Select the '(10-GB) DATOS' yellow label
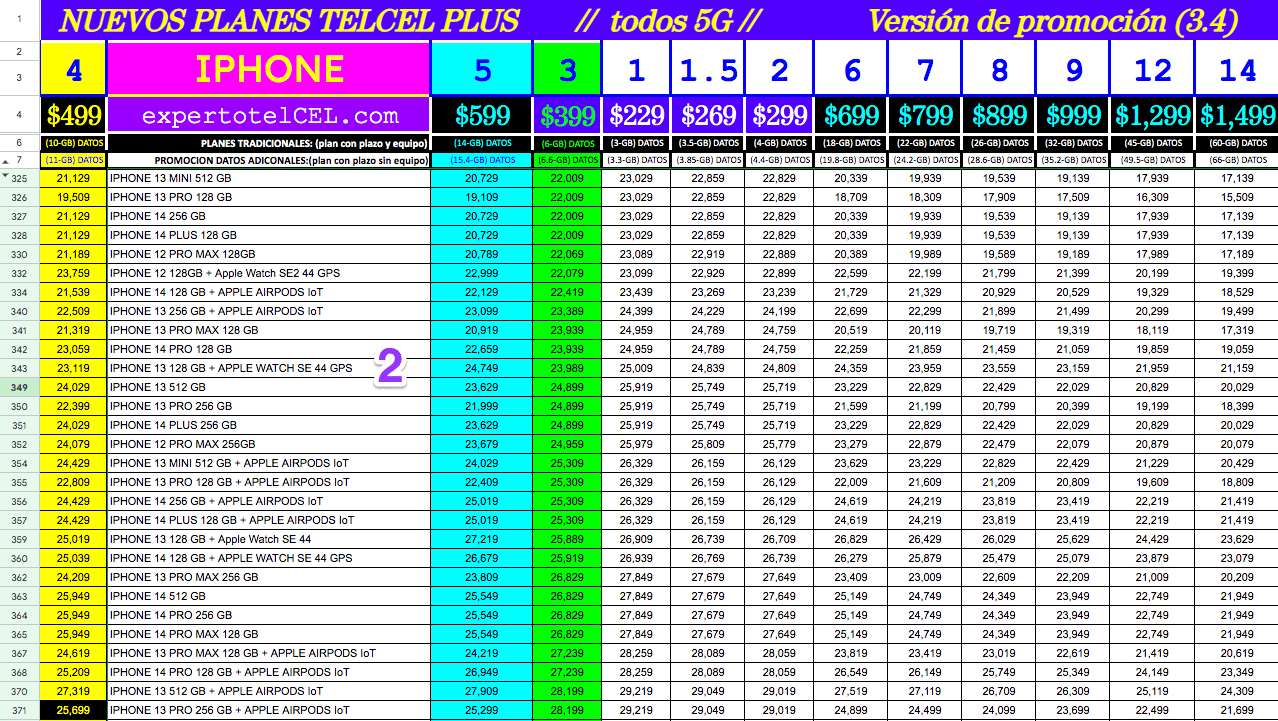Image resolution: width=1278 pixels, height=721 pixels. [73, 143]
